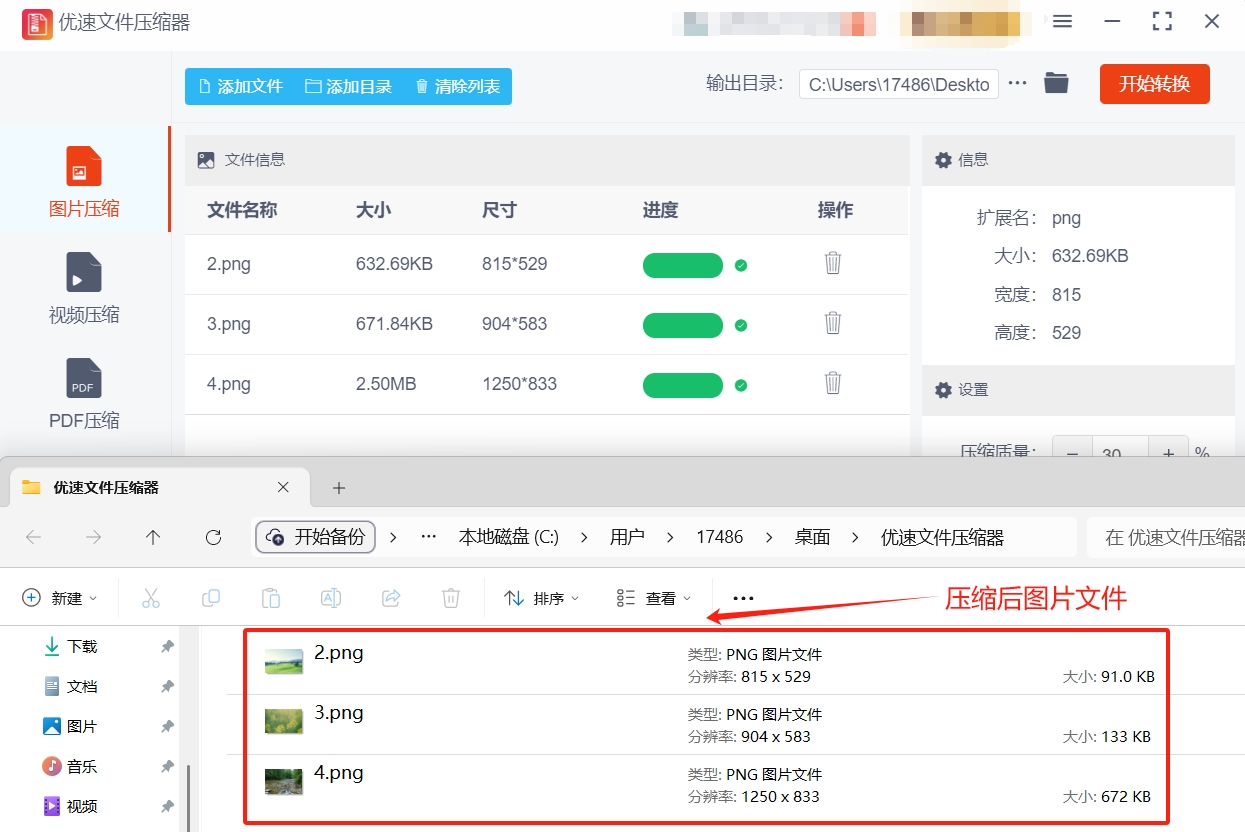Click the Copy icon in Explorer toolbar
The width and height of the screenshot is (1245, 832).
(211, 598)
